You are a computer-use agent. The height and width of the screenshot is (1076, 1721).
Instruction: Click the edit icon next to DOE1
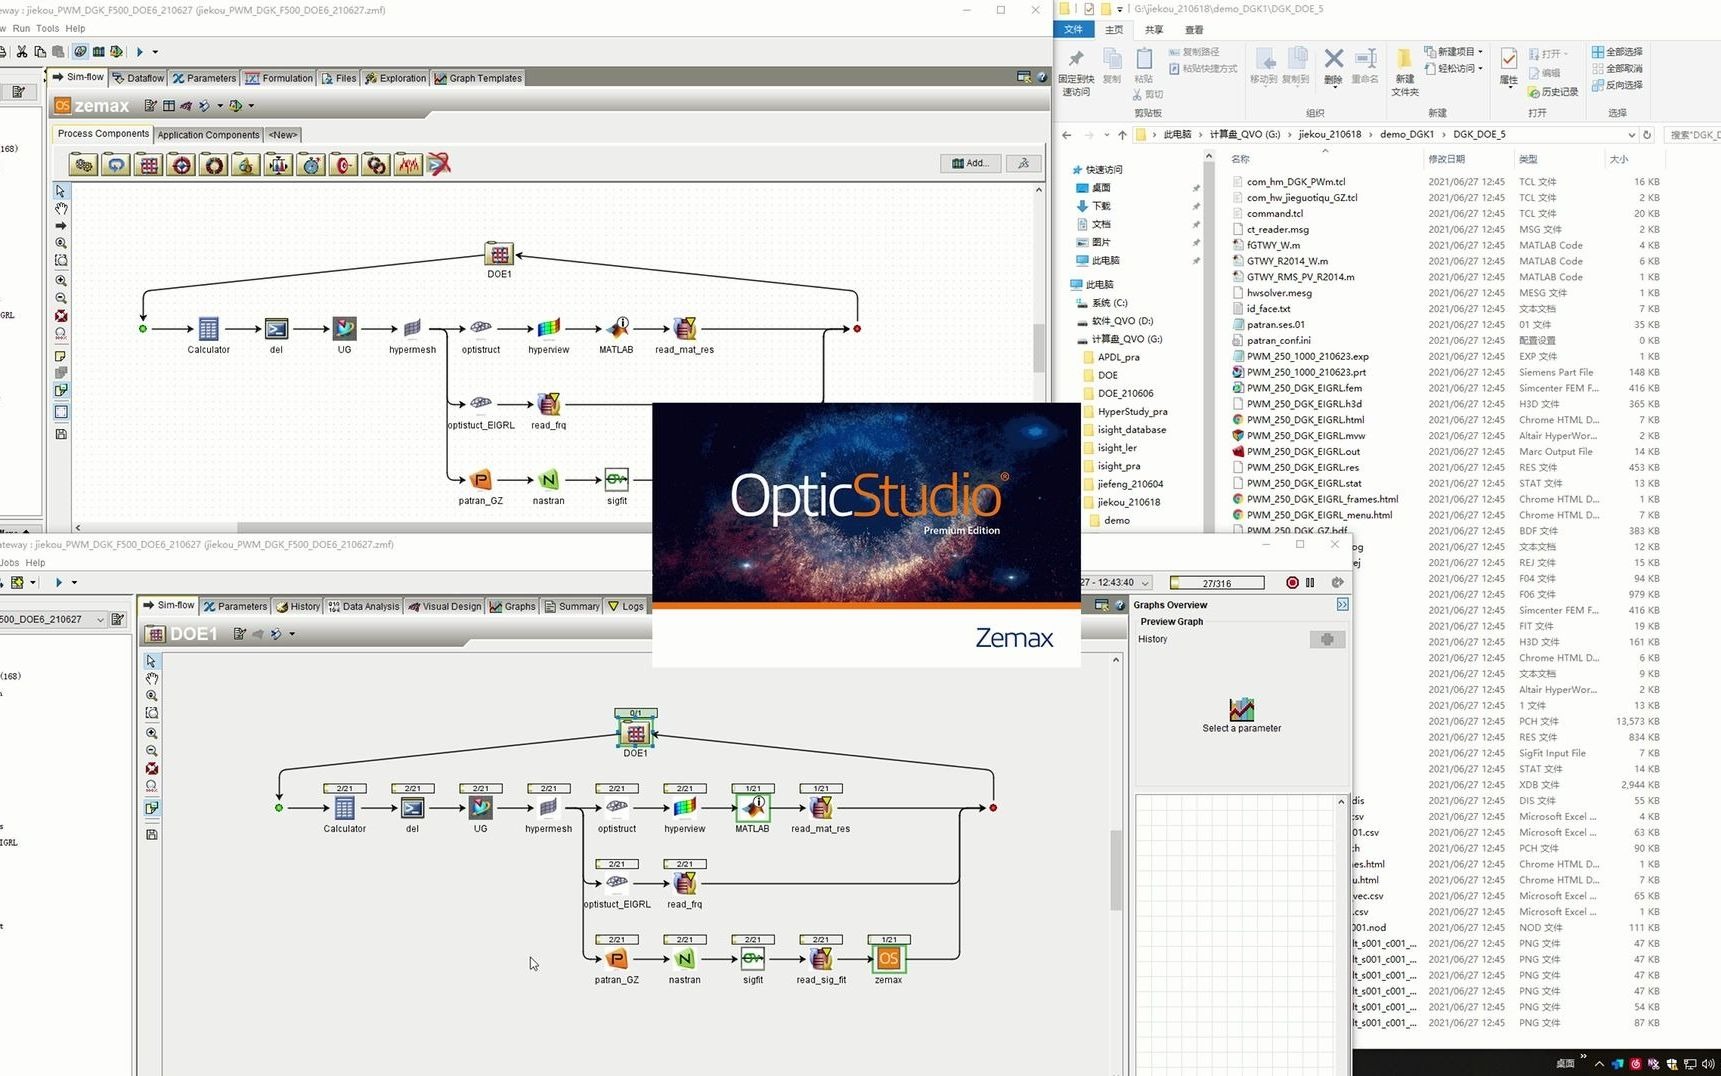[237, 633]
